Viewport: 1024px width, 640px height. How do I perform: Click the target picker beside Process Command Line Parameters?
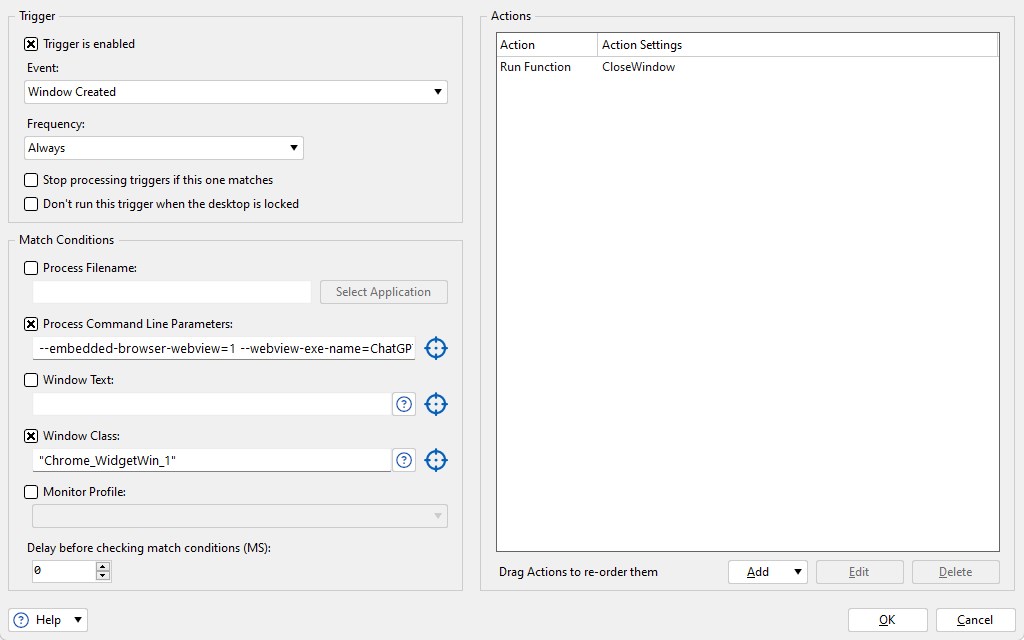tap(436, 348)
